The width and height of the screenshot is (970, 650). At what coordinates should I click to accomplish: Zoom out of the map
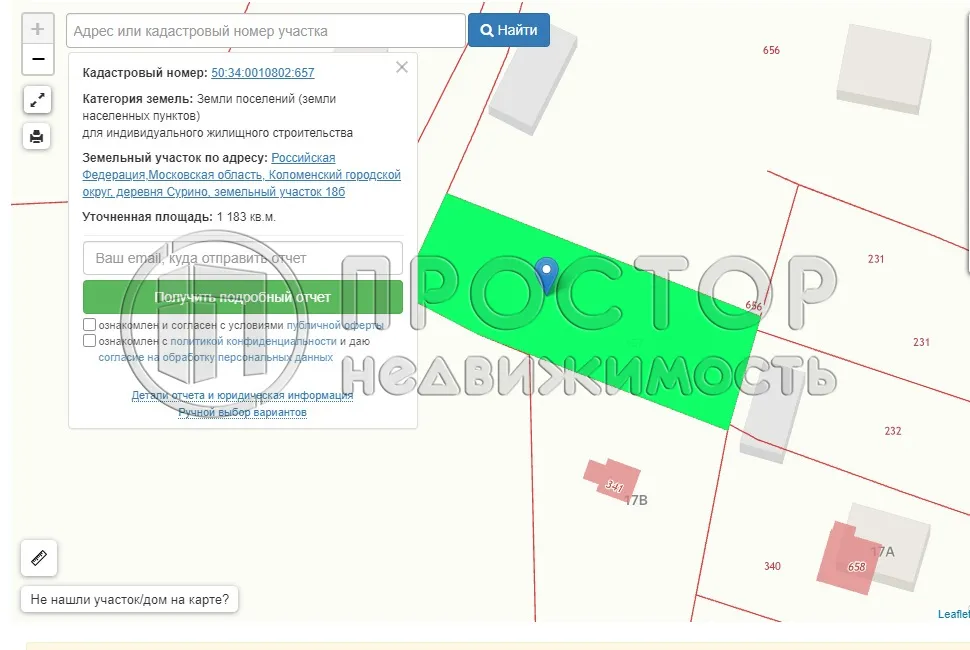click(38, 59)
